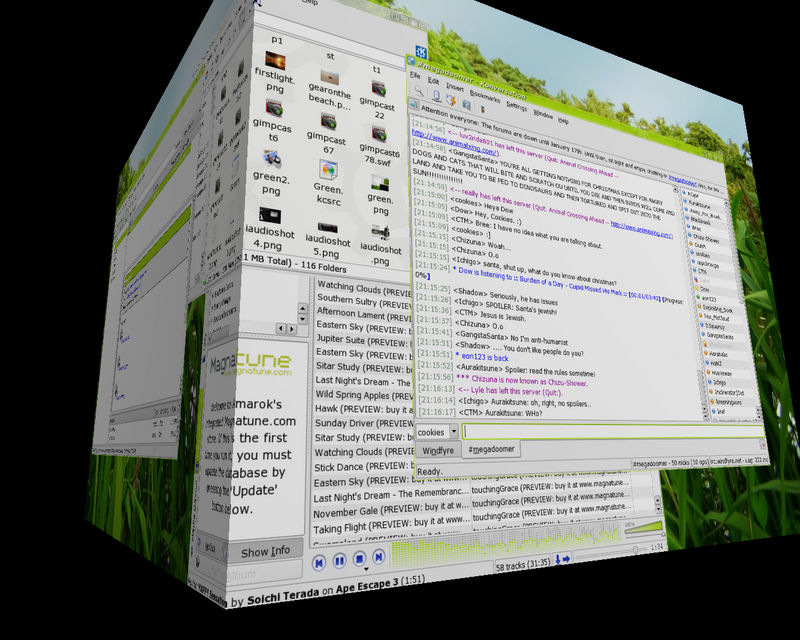The height and width of the screenshot is (640, 800).
Task: Open the Help menu in Konversation
Action: (563, 120)
